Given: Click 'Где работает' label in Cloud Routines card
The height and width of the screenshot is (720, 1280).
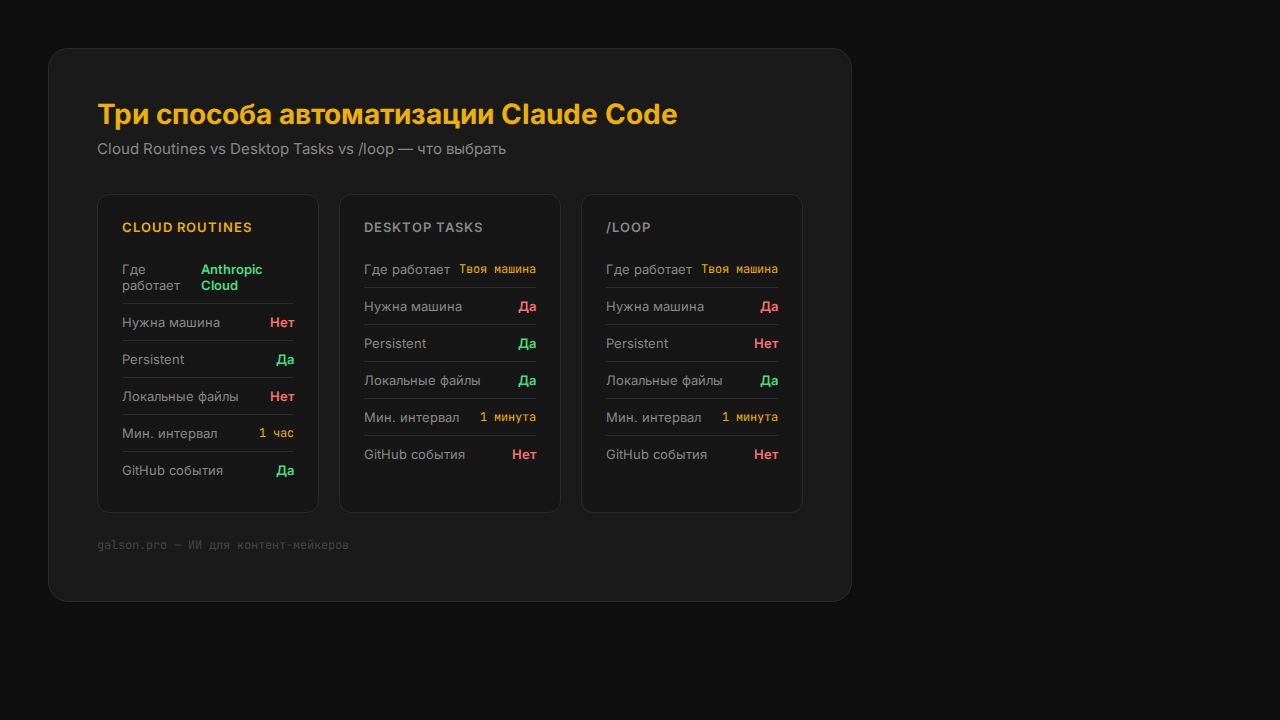Looking at the screenshot, I should coord(151,278).
